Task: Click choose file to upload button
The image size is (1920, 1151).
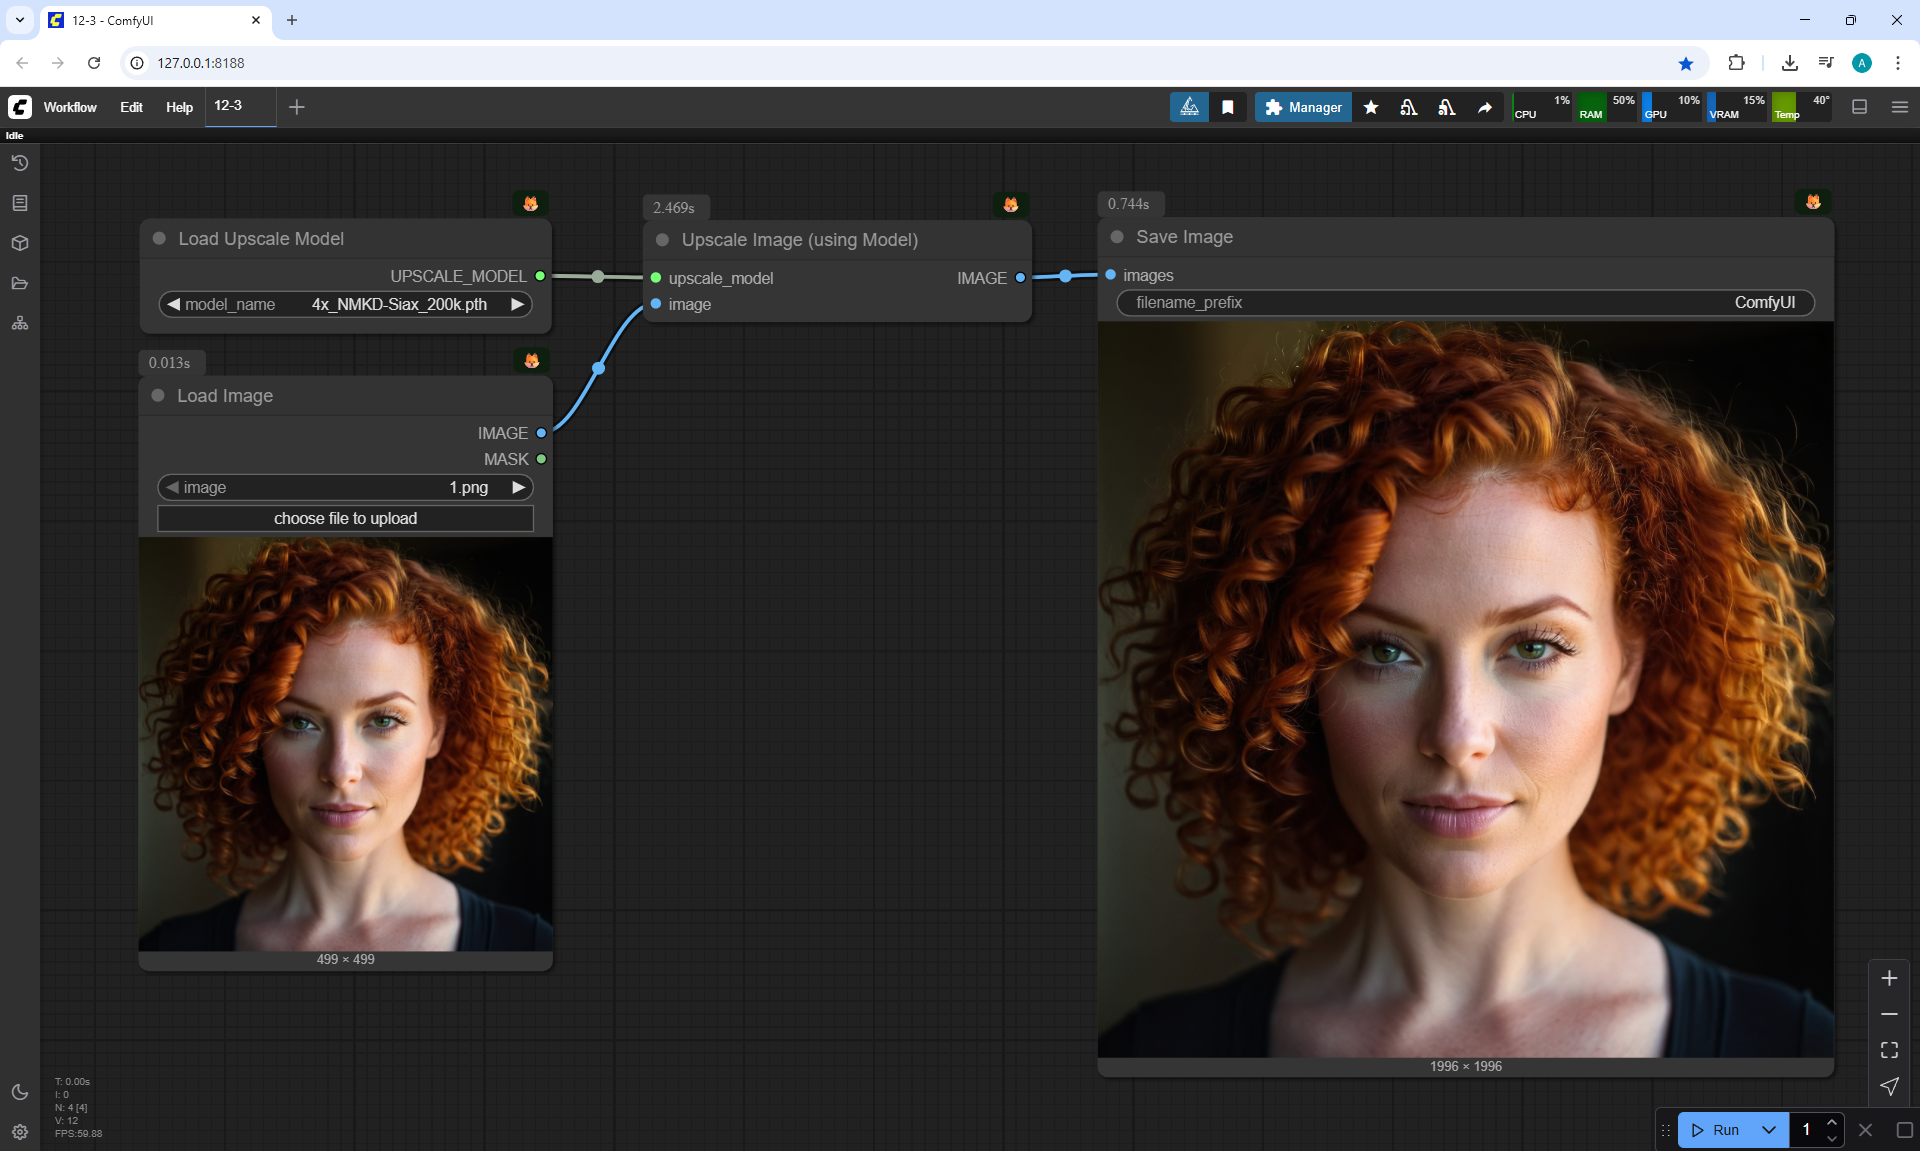Action: (345, 518)
